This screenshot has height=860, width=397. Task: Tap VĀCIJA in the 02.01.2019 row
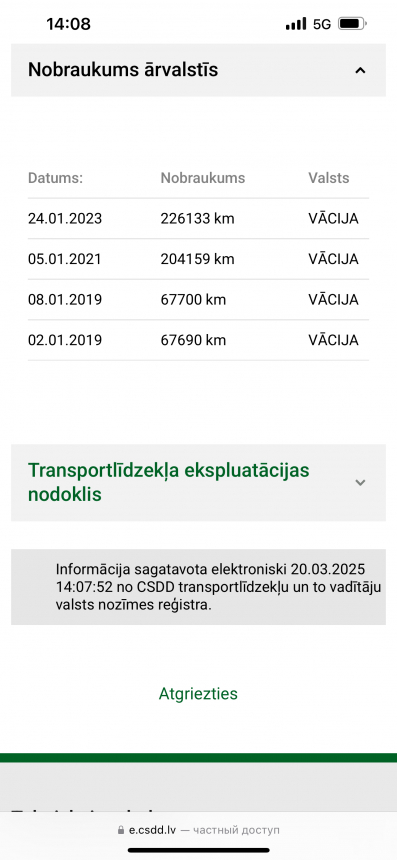click(x=333, y=340)
